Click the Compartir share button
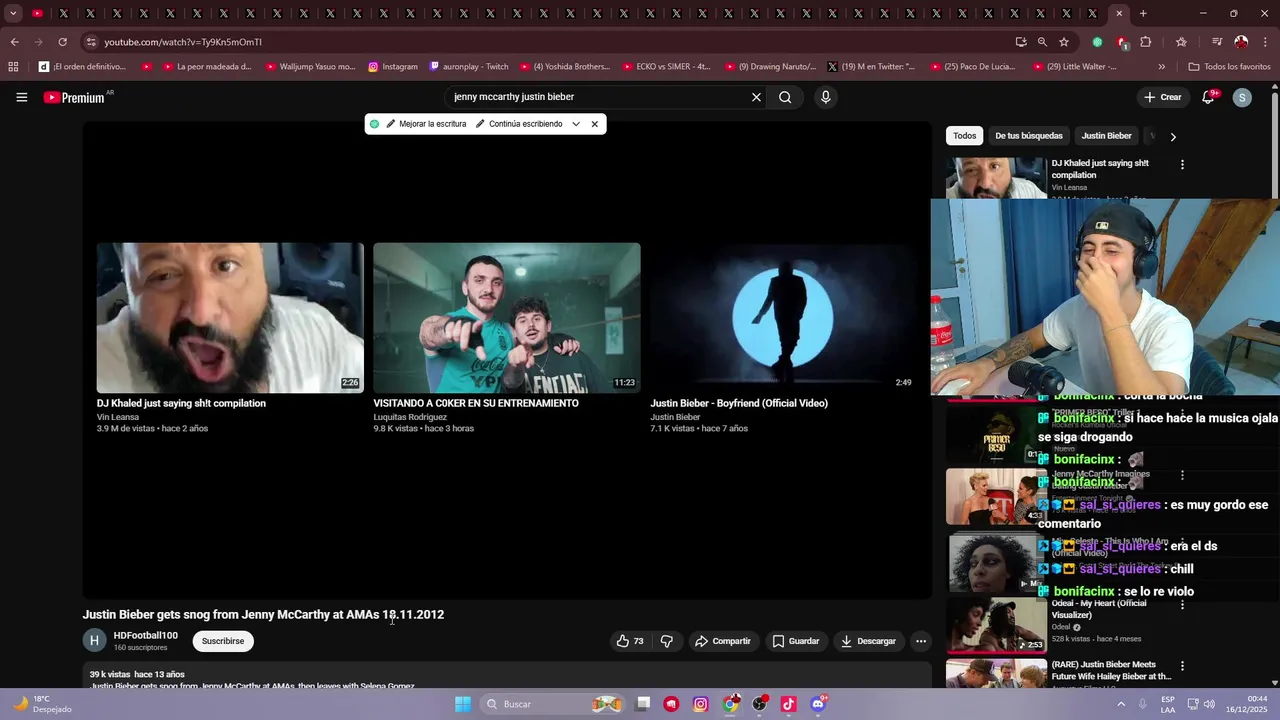 [722, 641]
